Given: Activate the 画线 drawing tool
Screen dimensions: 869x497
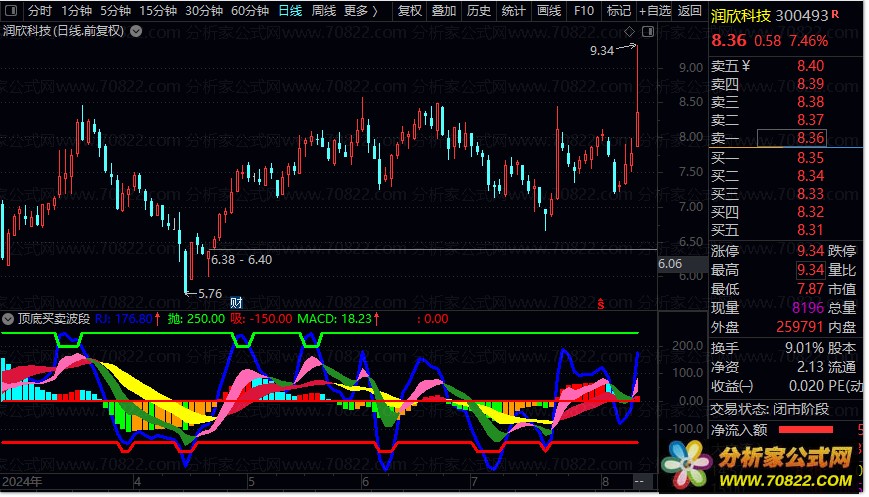Looking at the screenshot, I should (x=549, y=11).
